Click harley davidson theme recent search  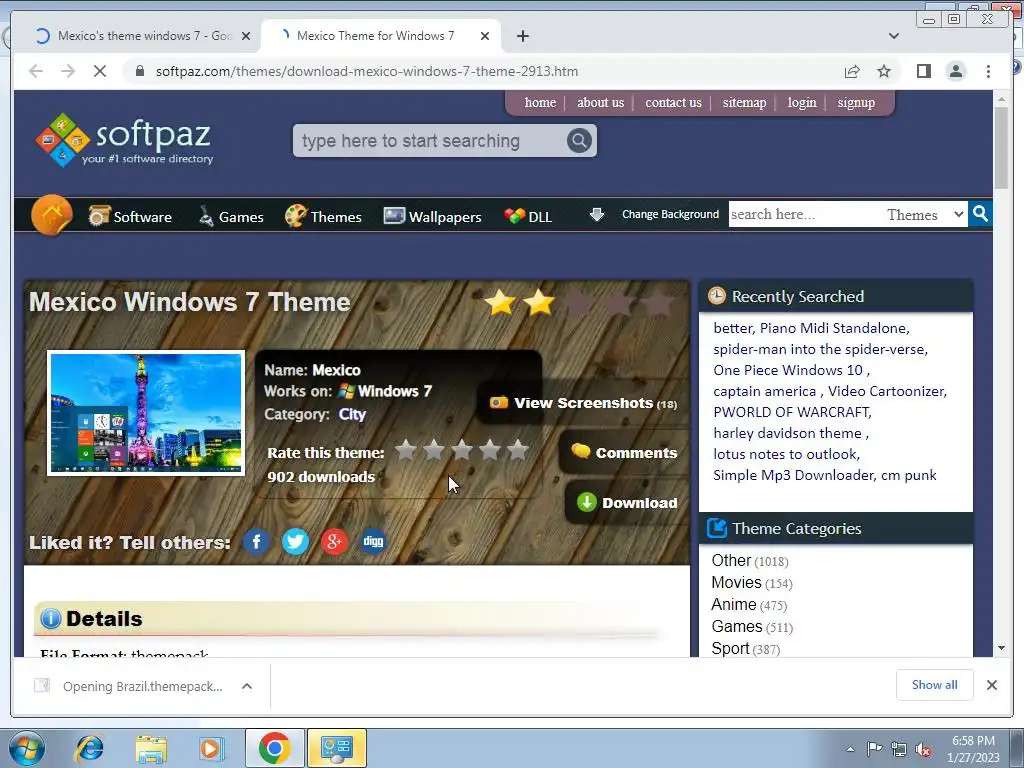[788, 433]
